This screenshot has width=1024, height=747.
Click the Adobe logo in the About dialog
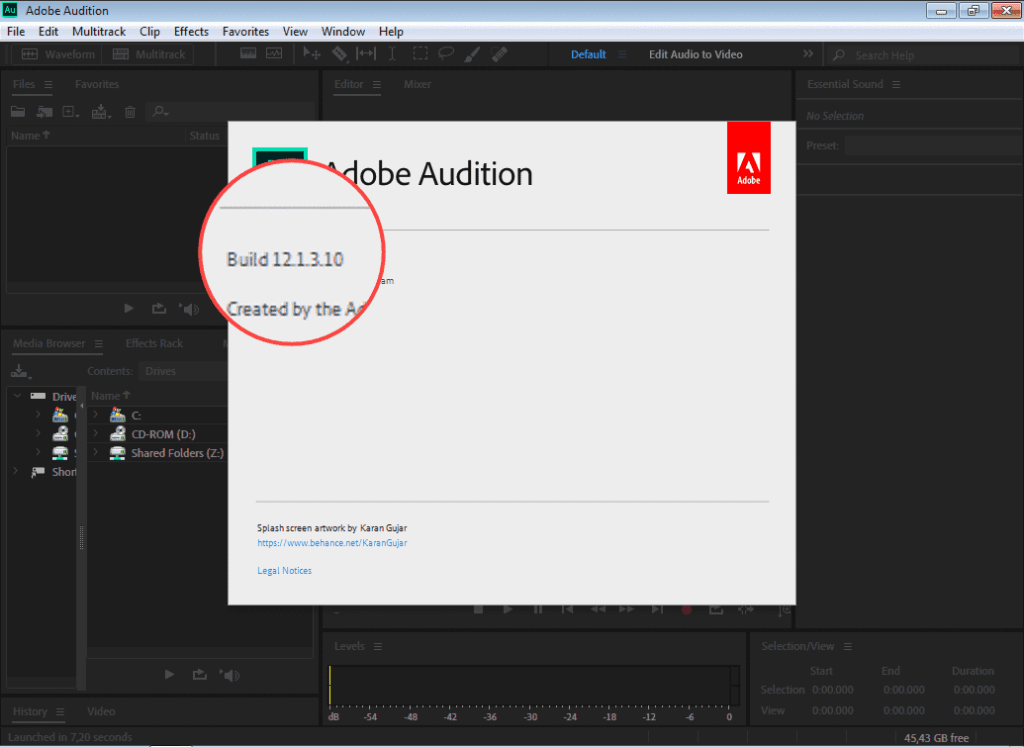click(x=748, y=157)
